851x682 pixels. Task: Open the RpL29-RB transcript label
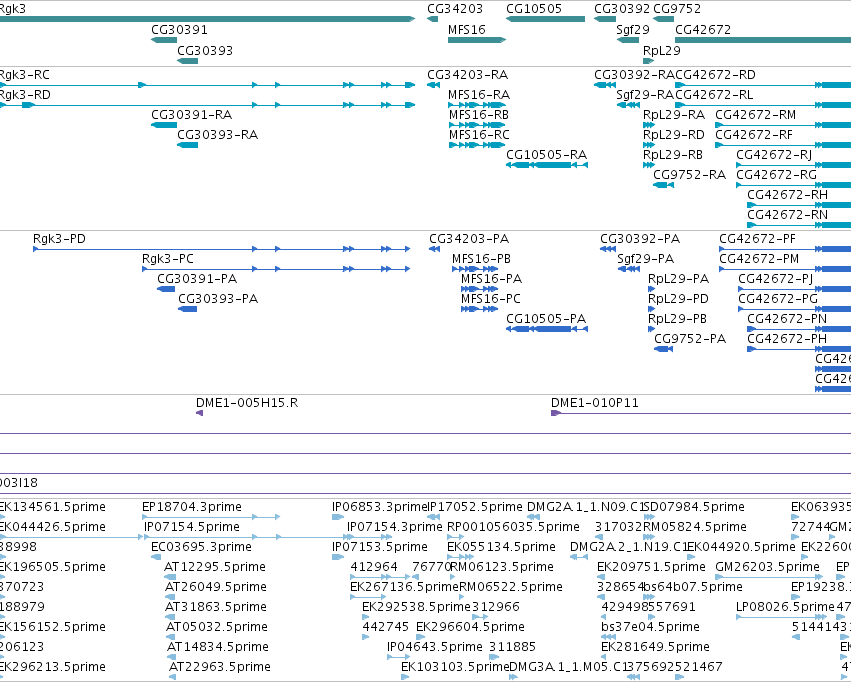click(673, 155)
